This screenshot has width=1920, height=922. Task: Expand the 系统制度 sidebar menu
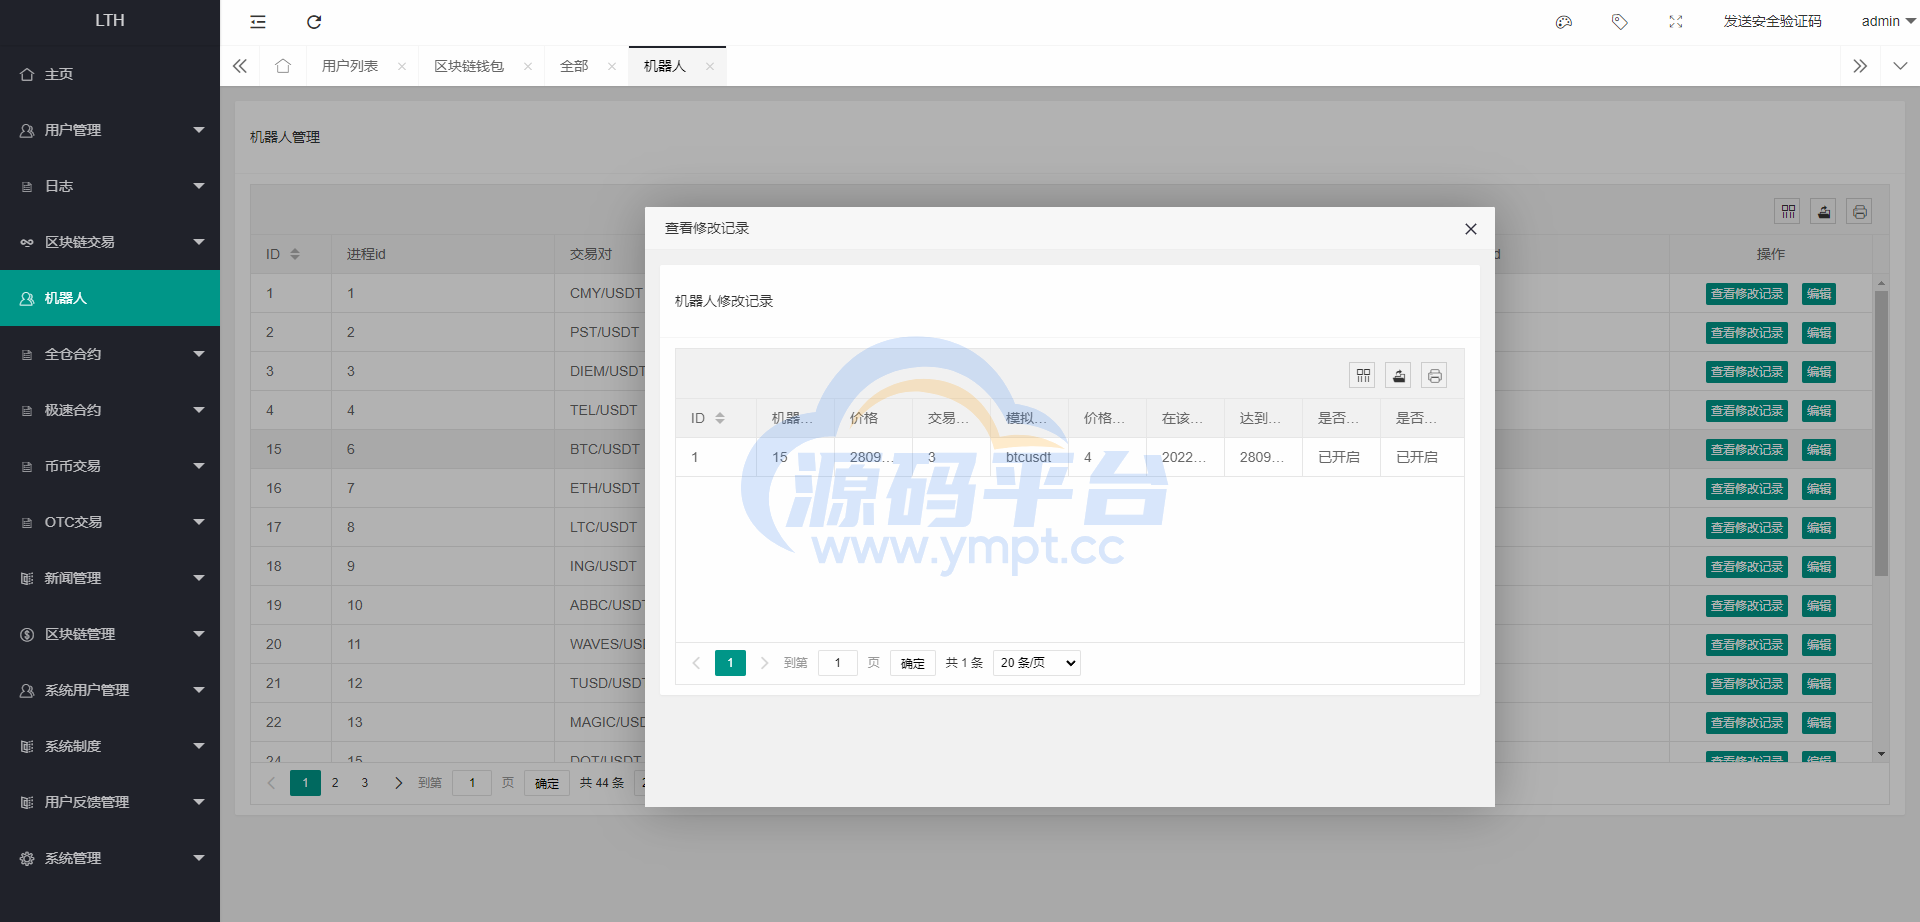point(110,746)
